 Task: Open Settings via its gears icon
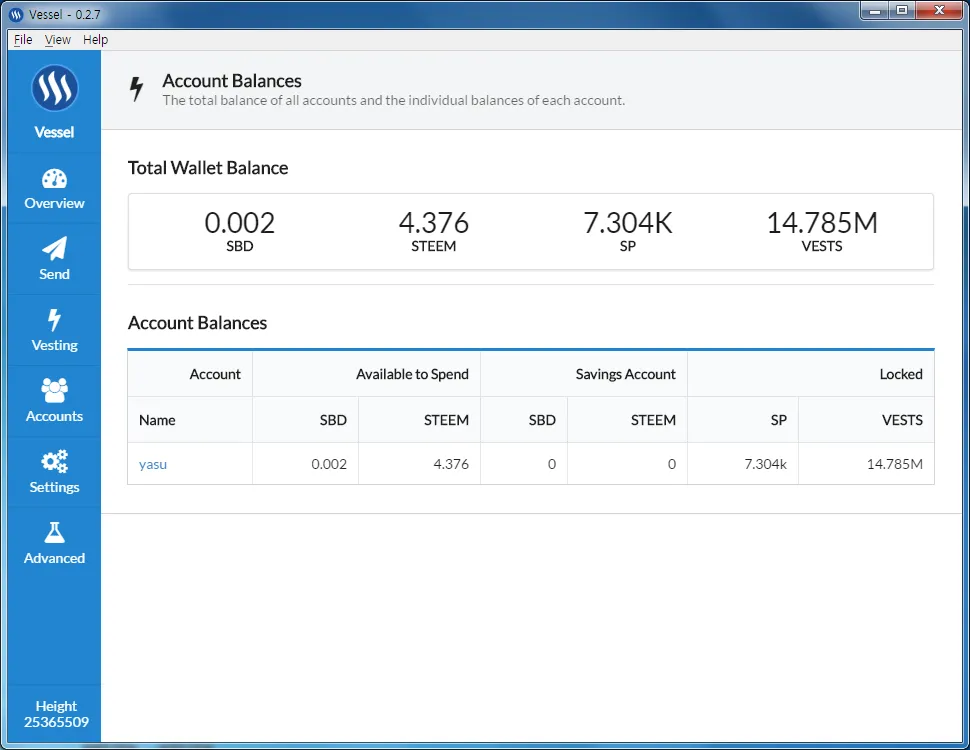click(54, 462)
